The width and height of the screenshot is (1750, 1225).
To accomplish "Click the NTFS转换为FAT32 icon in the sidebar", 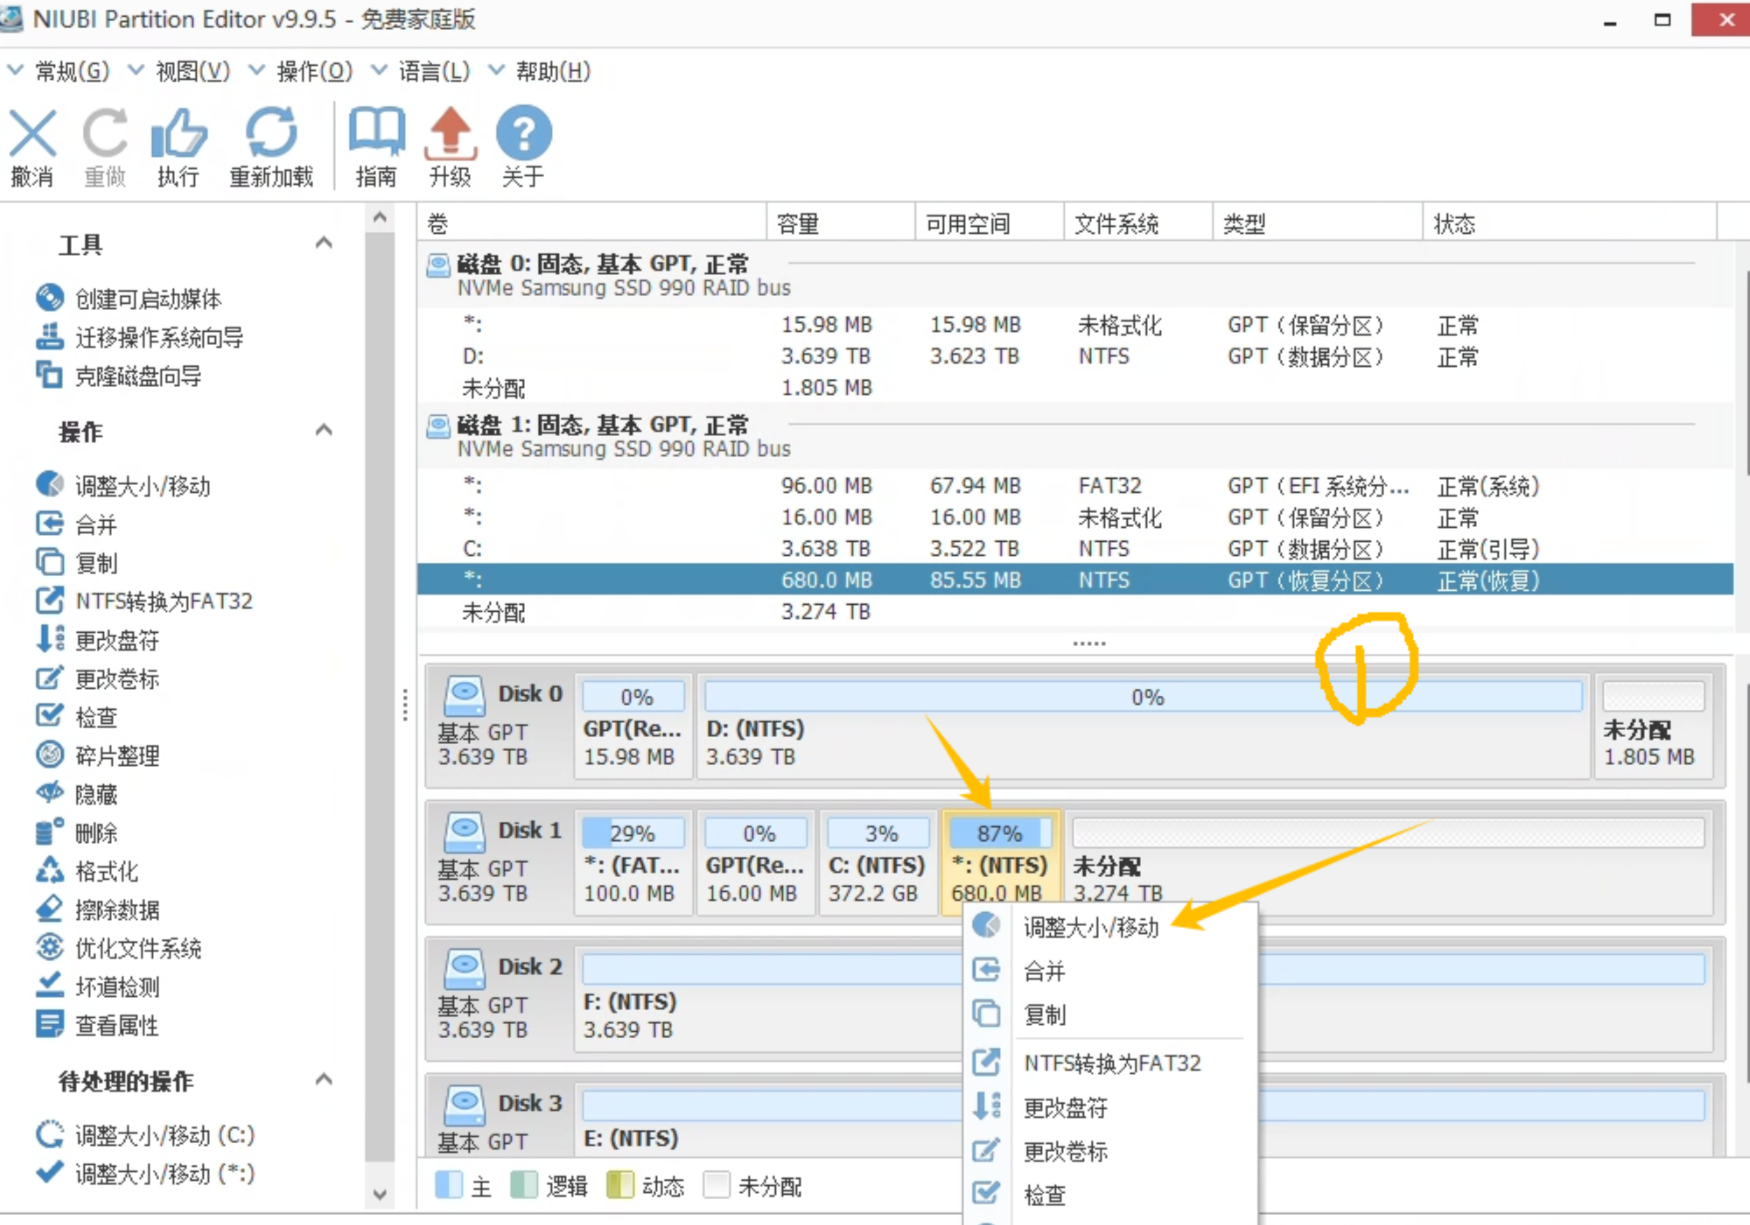I will point(49,600).
